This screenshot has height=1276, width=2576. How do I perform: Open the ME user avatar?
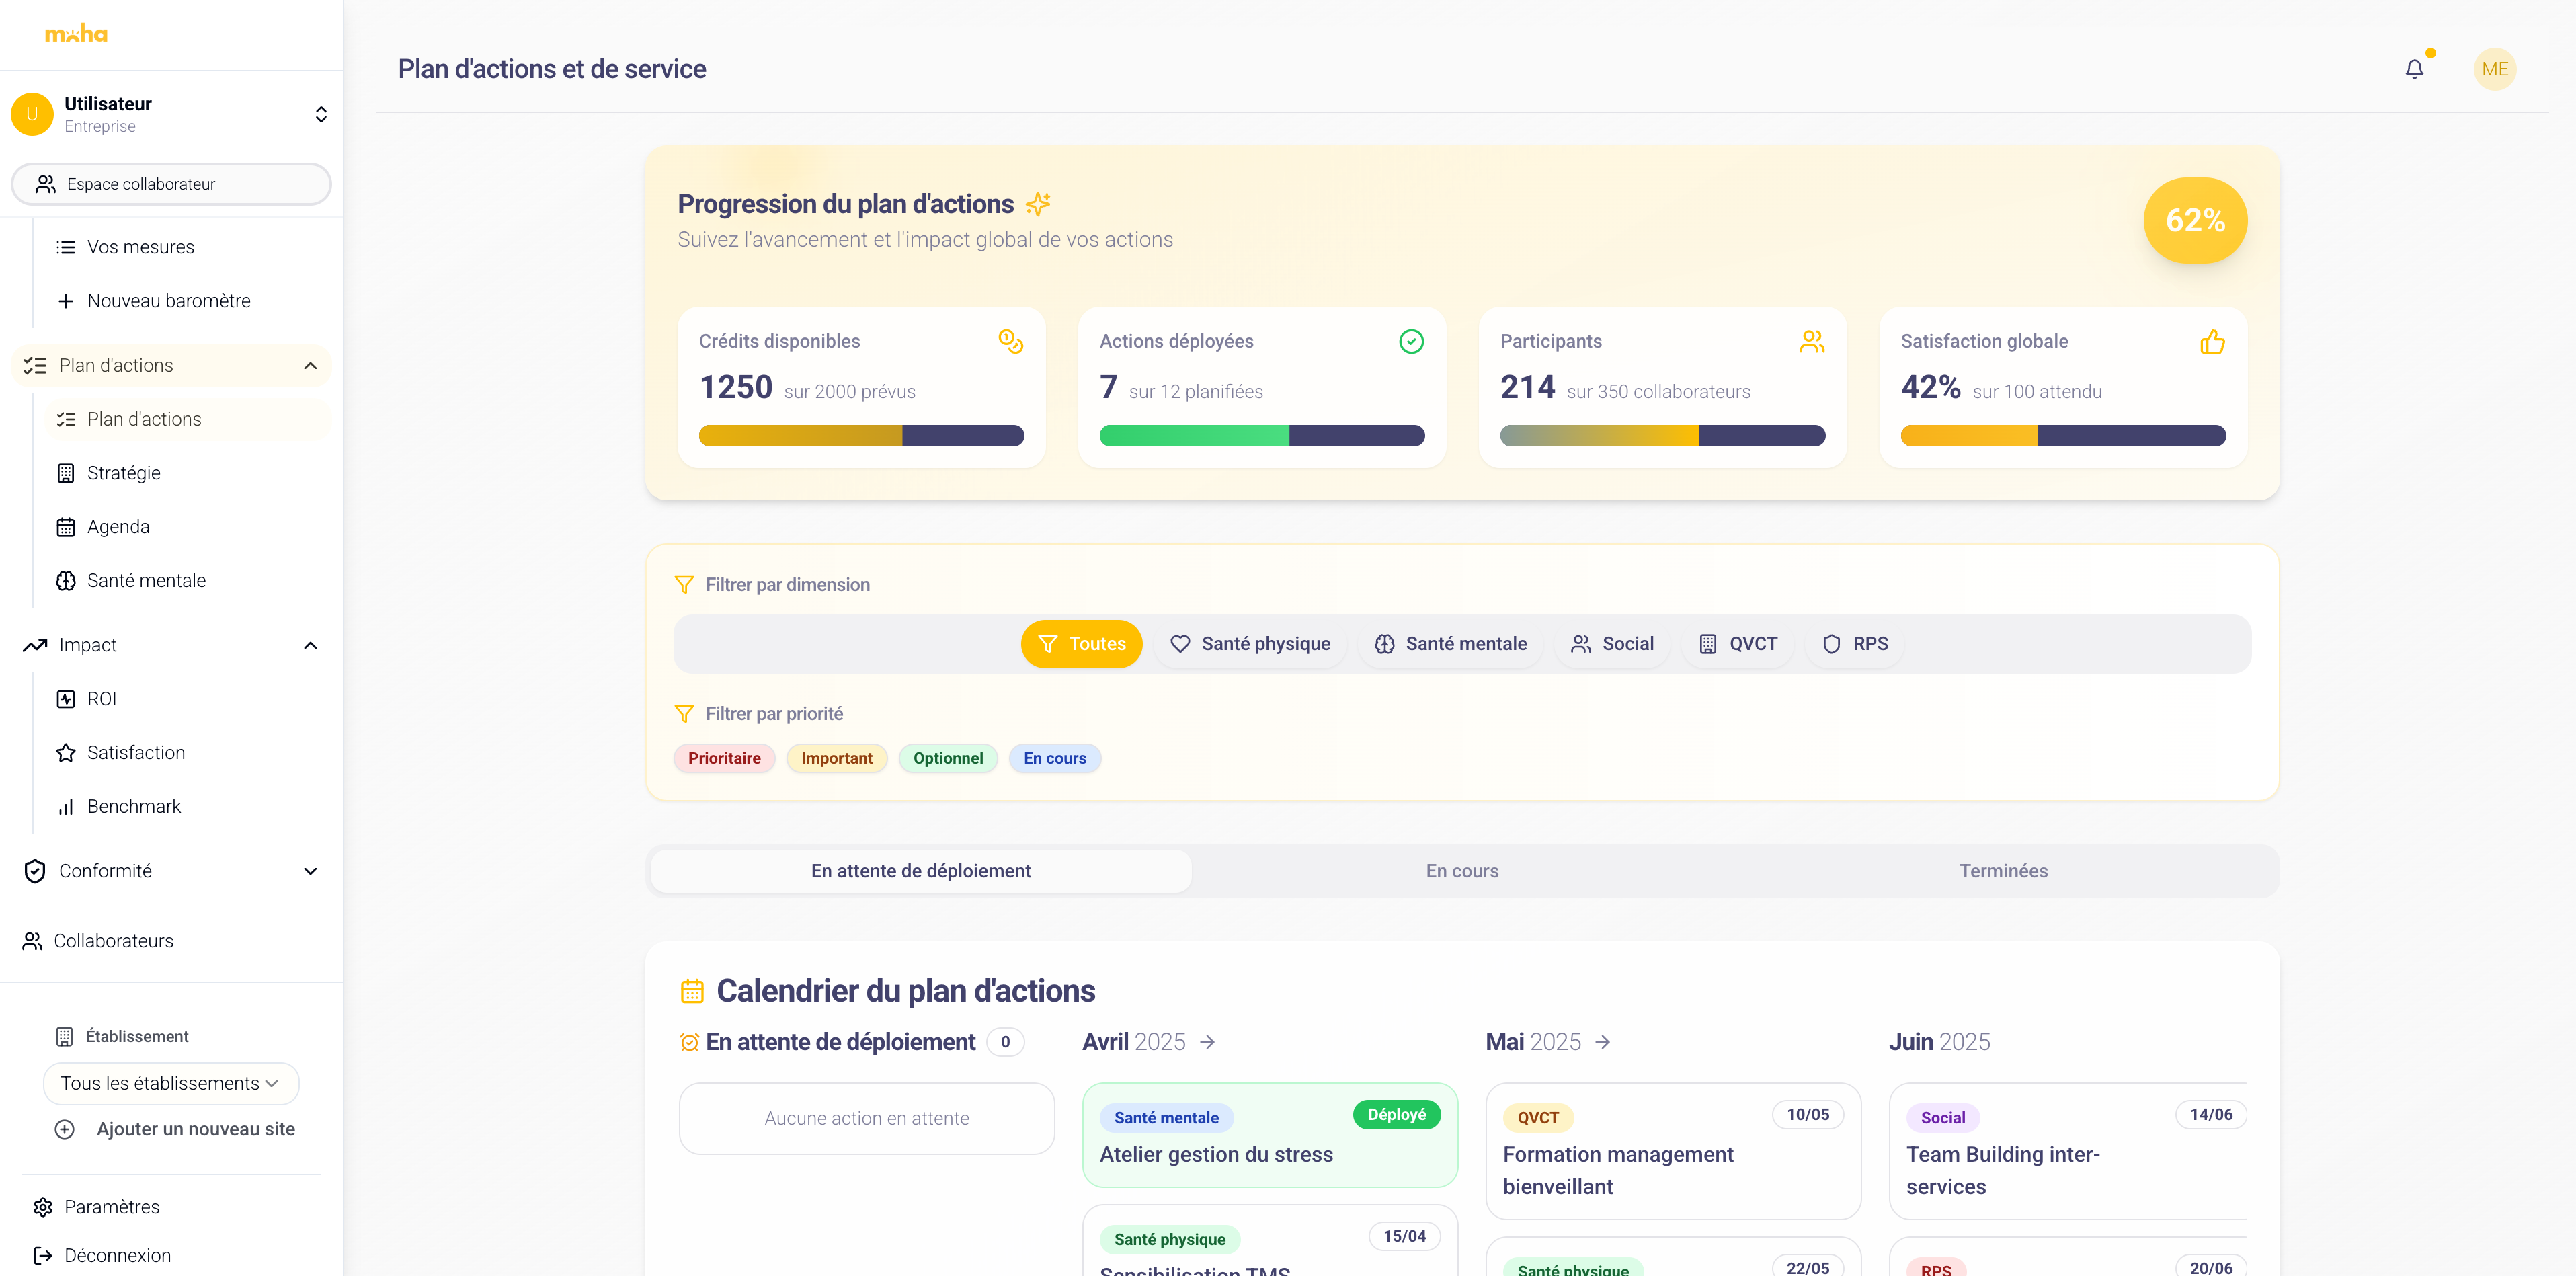pos(2494,69)
